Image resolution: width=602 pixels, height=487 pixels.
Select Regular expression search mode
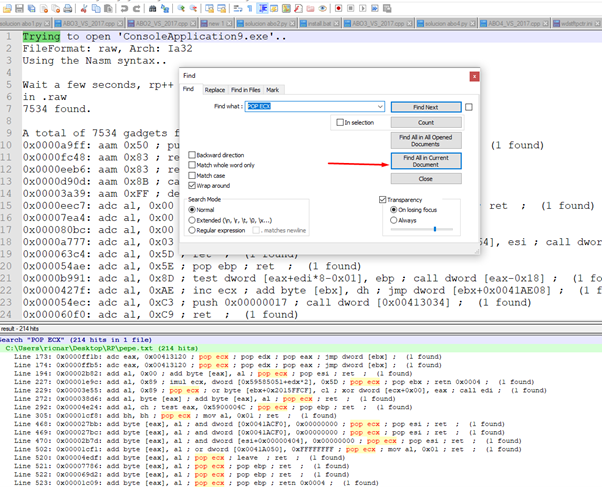[192, 230]
